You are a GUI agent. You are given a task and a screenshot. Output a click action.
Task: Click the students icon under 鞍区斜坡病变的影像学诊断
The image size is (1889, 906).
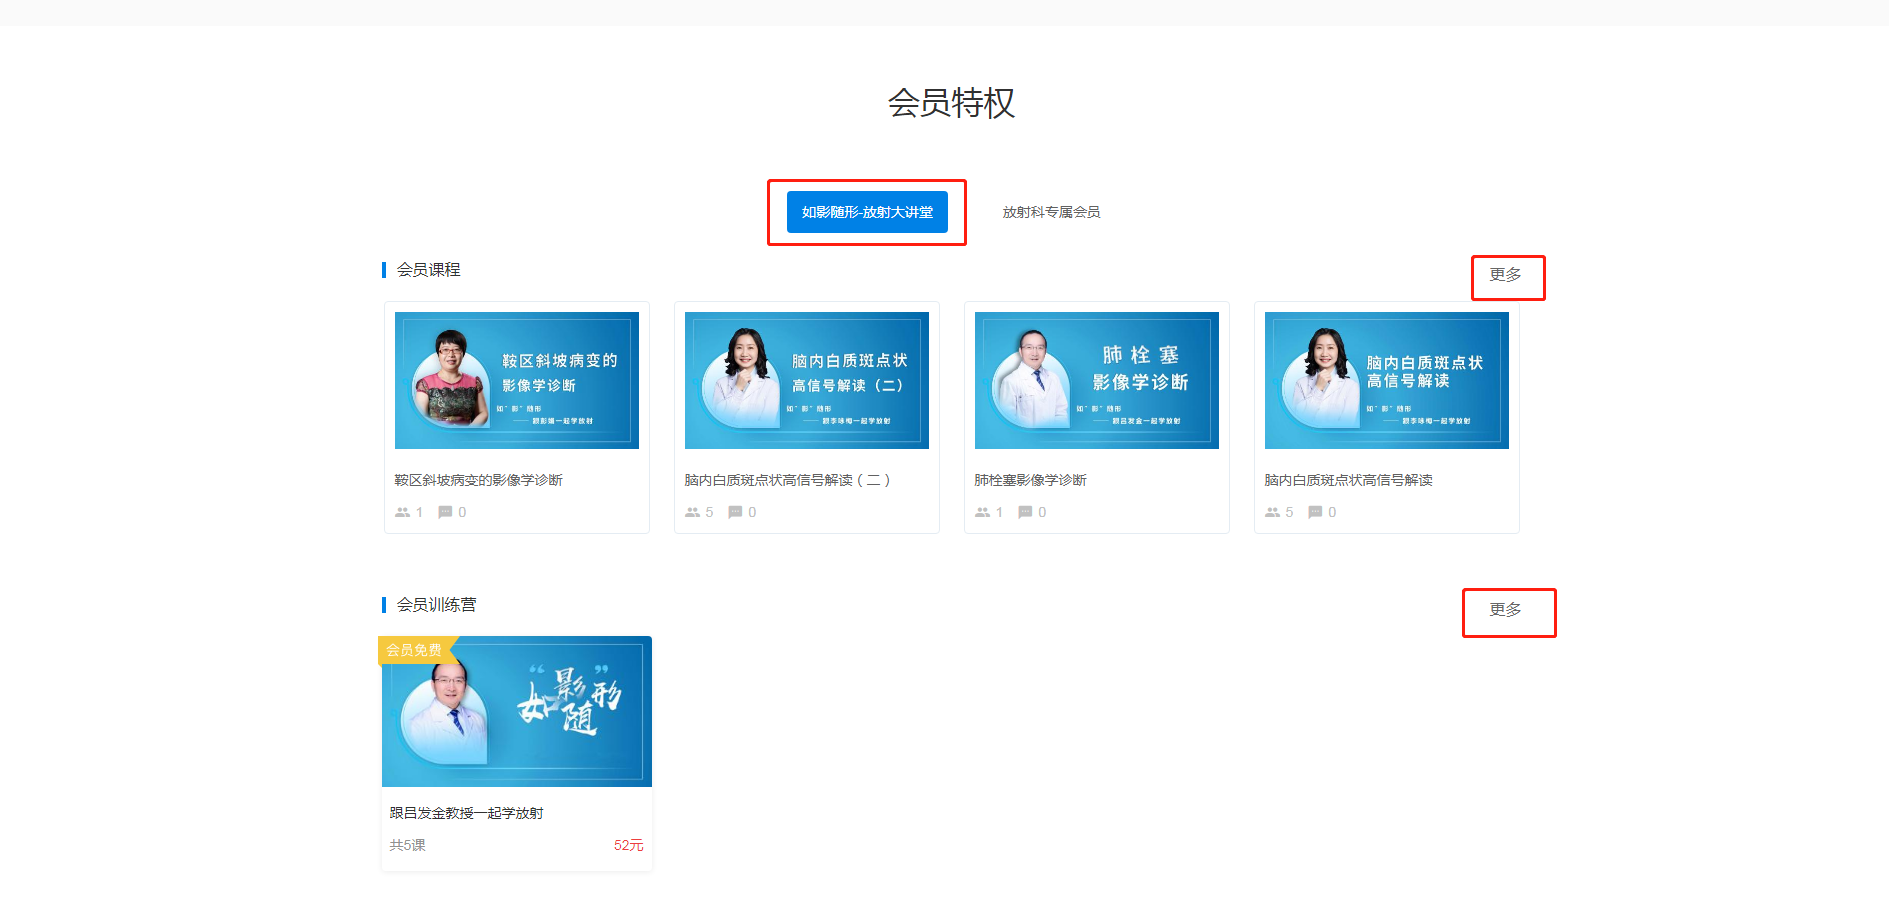tap(402, 512)
